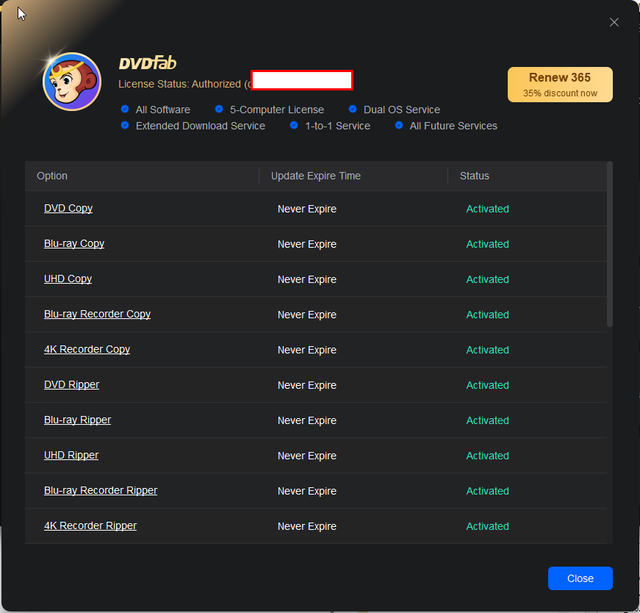Click Activated status in 4K Recorder Ripper row
Viewport: 640px width, 613px height.
487,526
